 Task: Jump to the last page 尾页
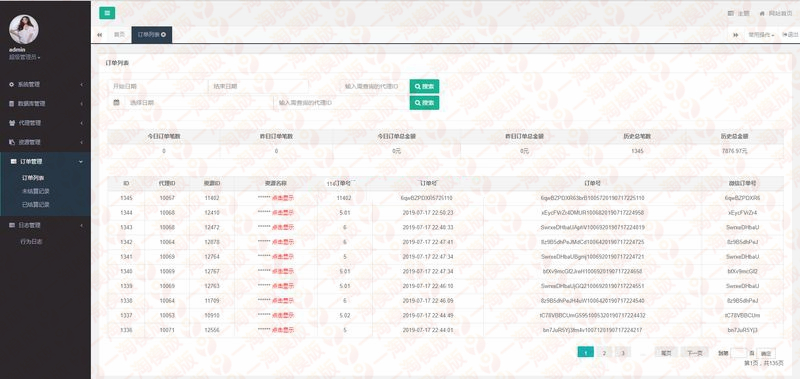[x=666, y=352]
